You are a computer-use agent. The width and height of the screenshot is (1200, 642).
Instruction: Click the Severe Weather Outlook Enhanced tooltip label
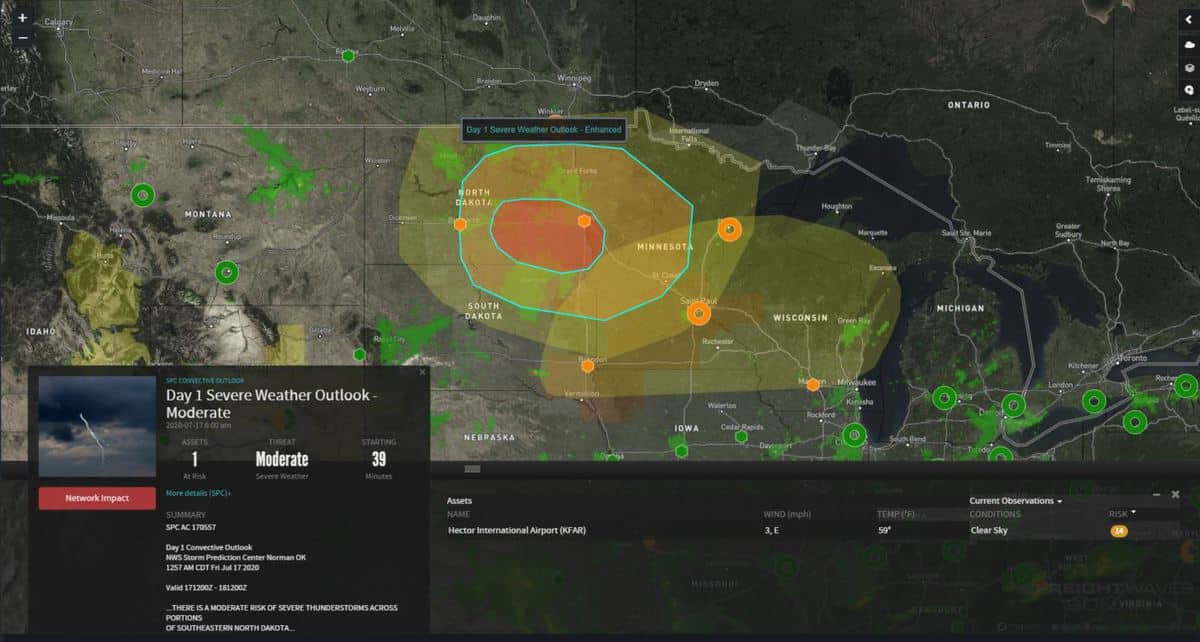tap(543, 130)
